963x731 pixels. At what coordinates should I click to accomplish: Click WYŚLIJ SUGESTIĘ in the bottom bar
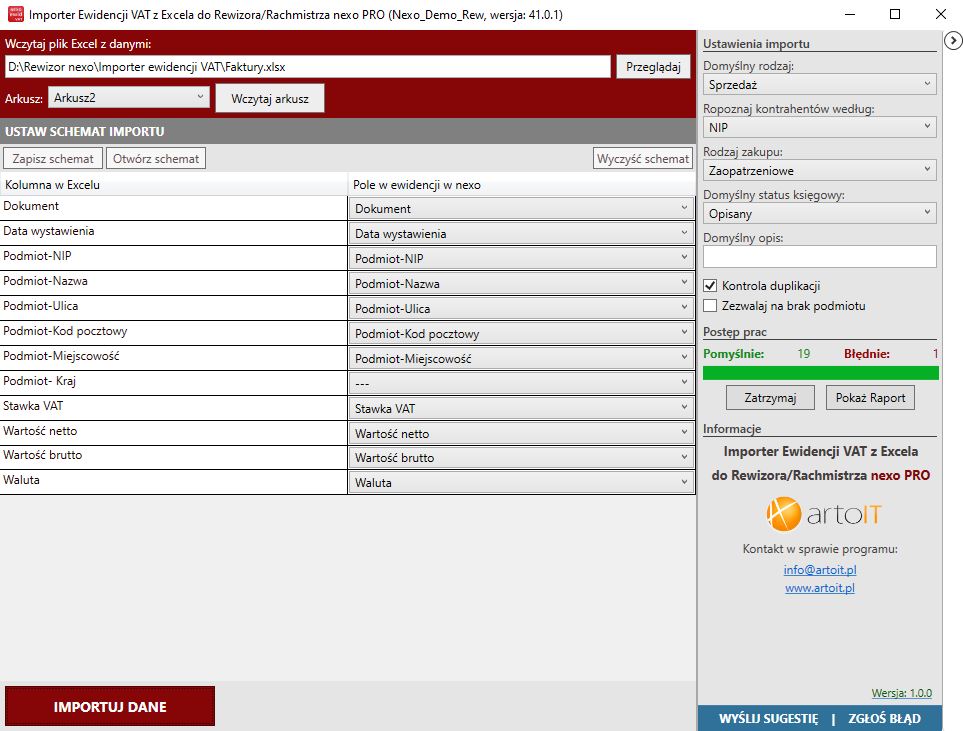click(768, 718)
